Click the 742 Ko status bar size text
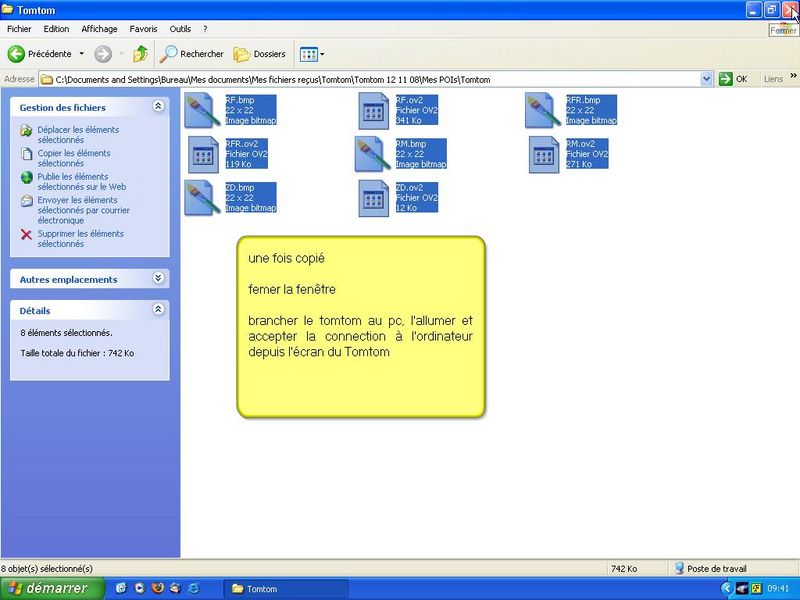 [x=624, y=568]
